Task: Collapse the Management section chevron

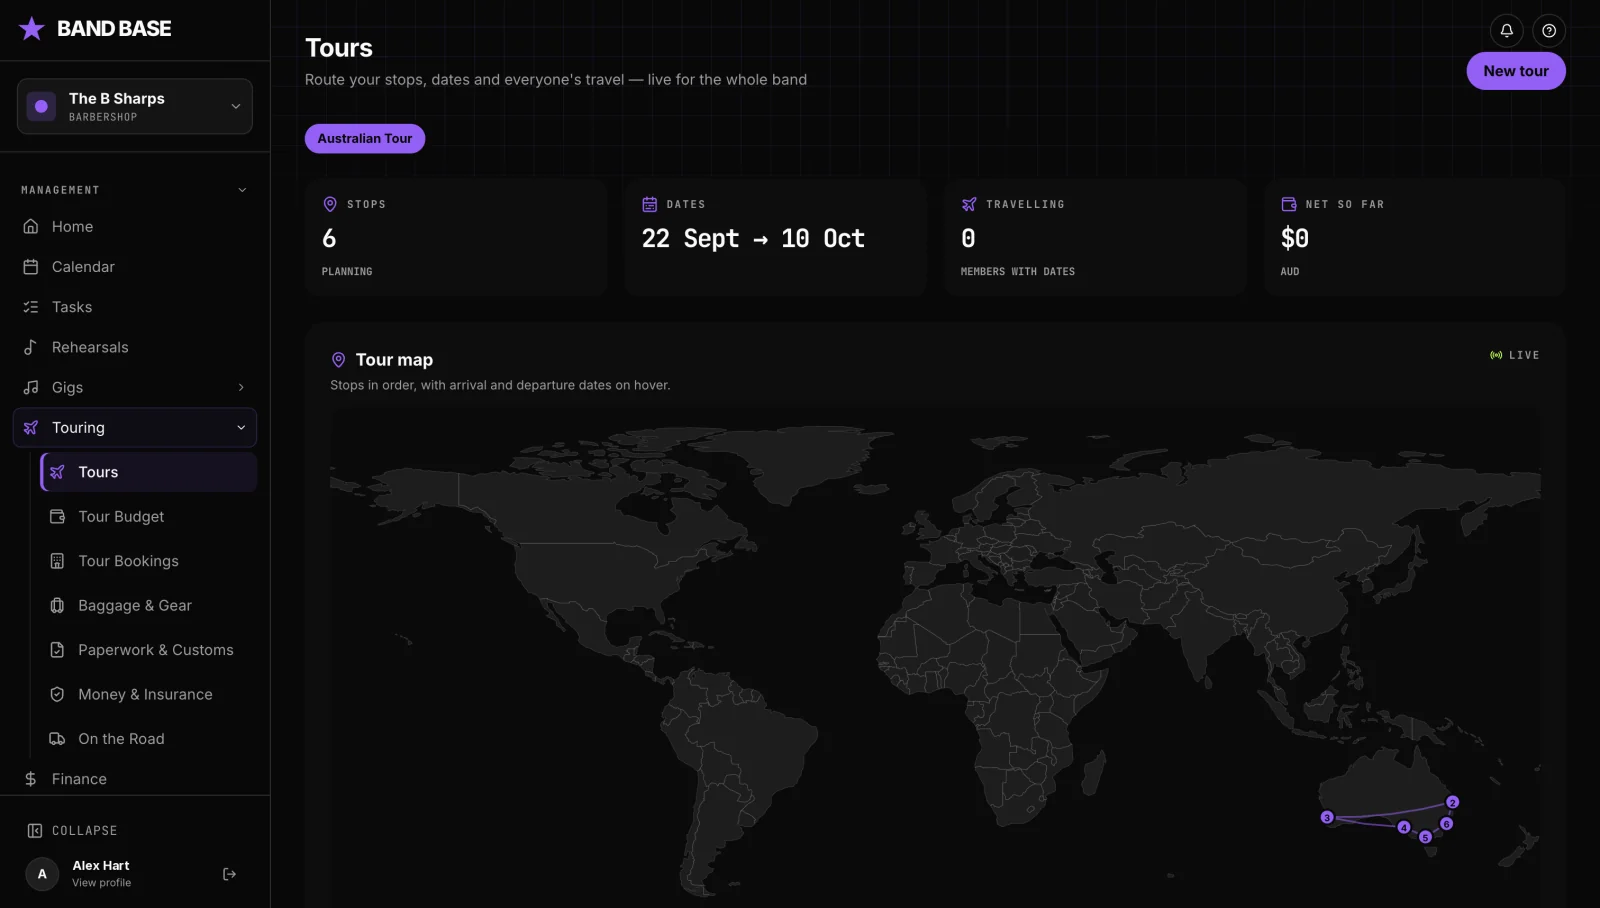Action: tap(242, 190)
